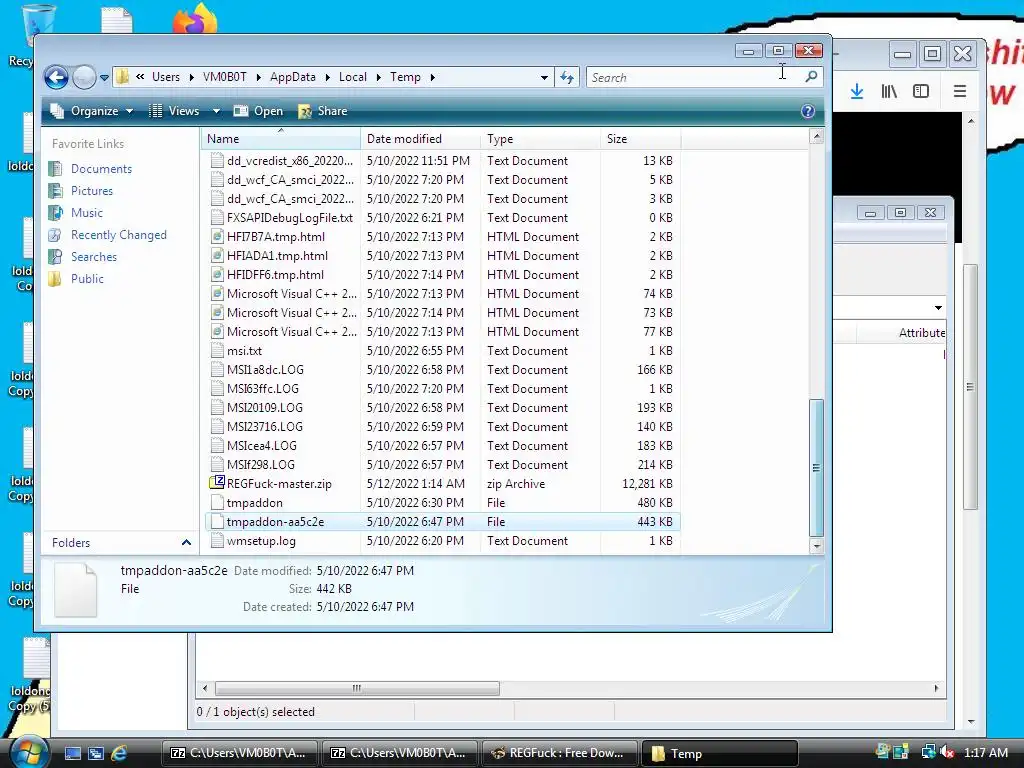
Task: Click the VM0B0T breadcrumb segment
Action: coord(225,77)
